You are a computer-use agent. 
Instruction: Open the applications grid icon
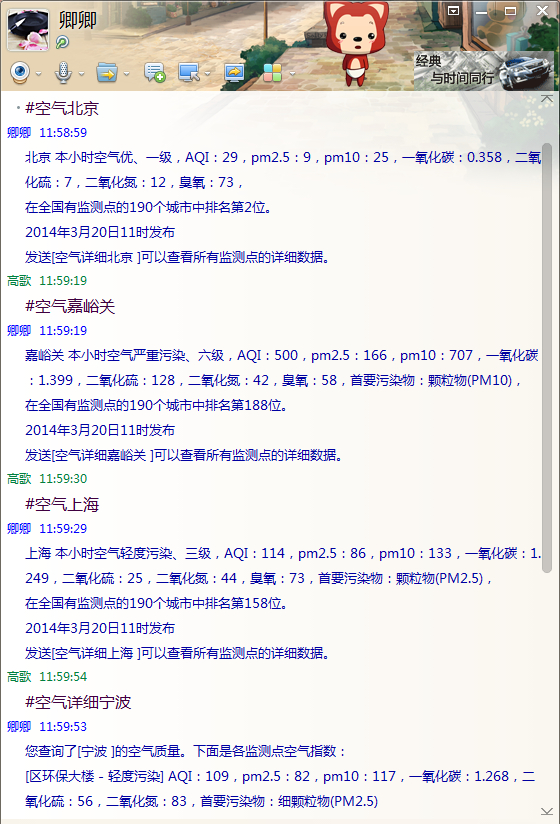click(x=272, y=73)
